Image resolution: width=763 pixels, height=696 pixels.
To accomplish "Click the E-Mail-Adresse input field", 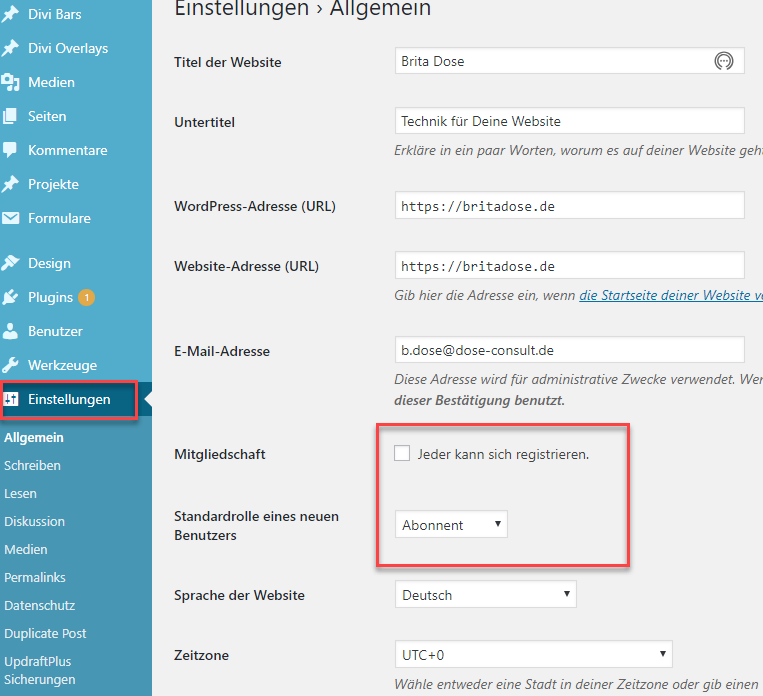I will [x=569, y=350].
